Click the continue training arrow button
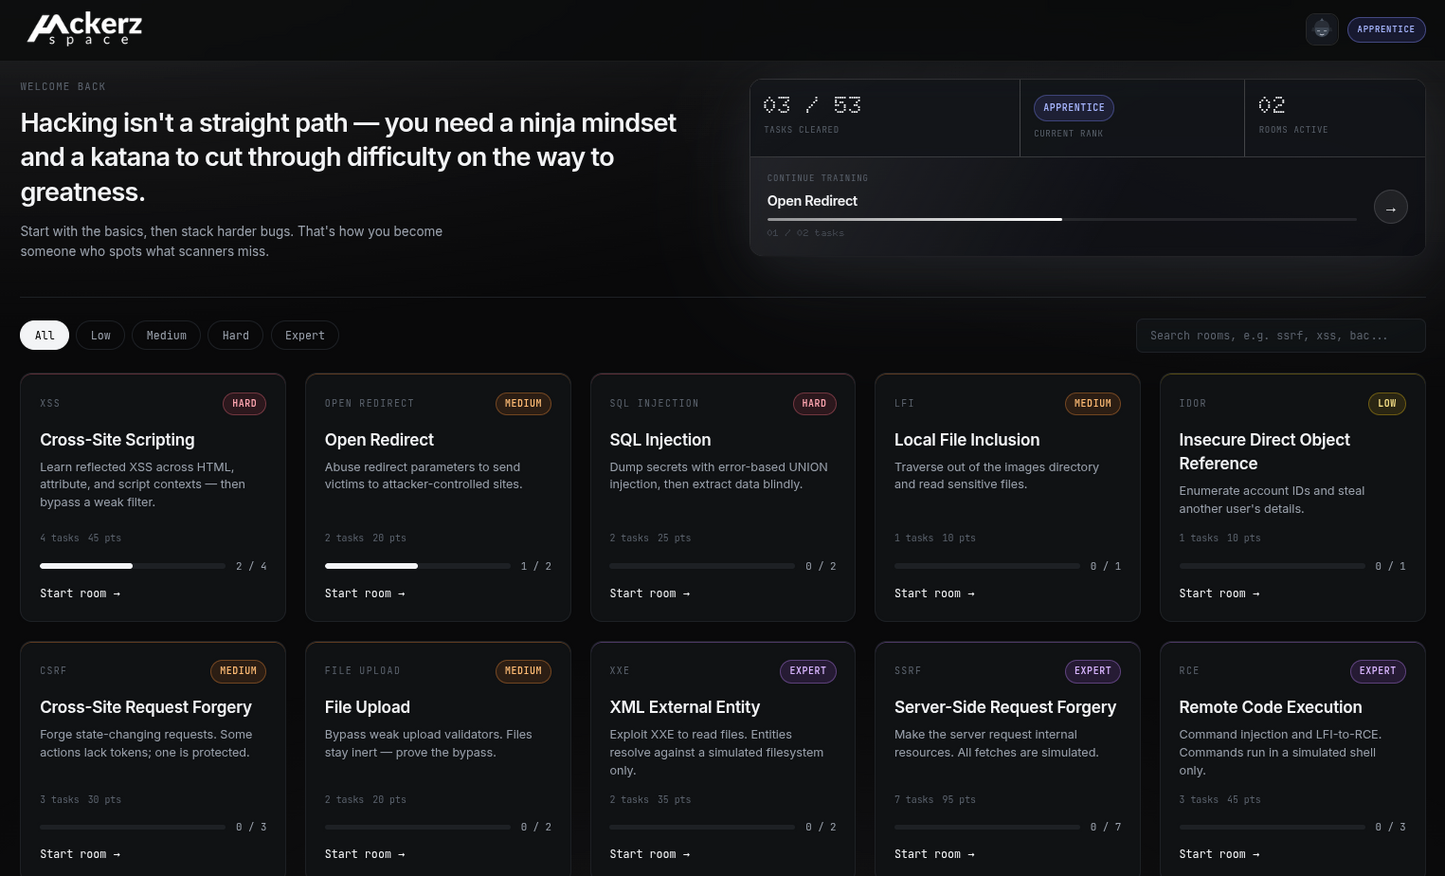The height and width of the screenshot is (876, 1445). (x=1390, y=207)
